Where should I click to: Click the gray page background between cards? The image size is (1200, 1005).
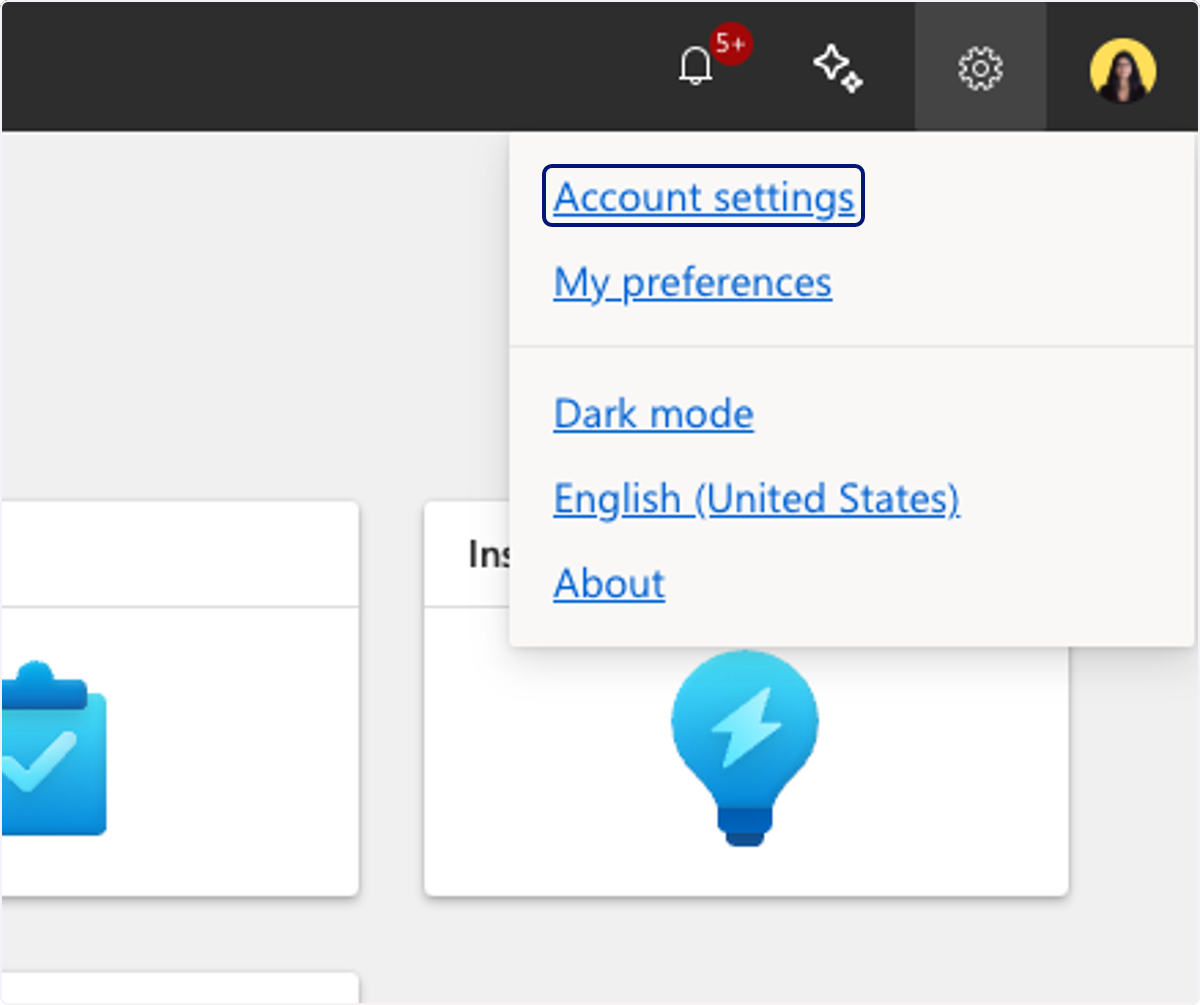(x=391, y=700)
